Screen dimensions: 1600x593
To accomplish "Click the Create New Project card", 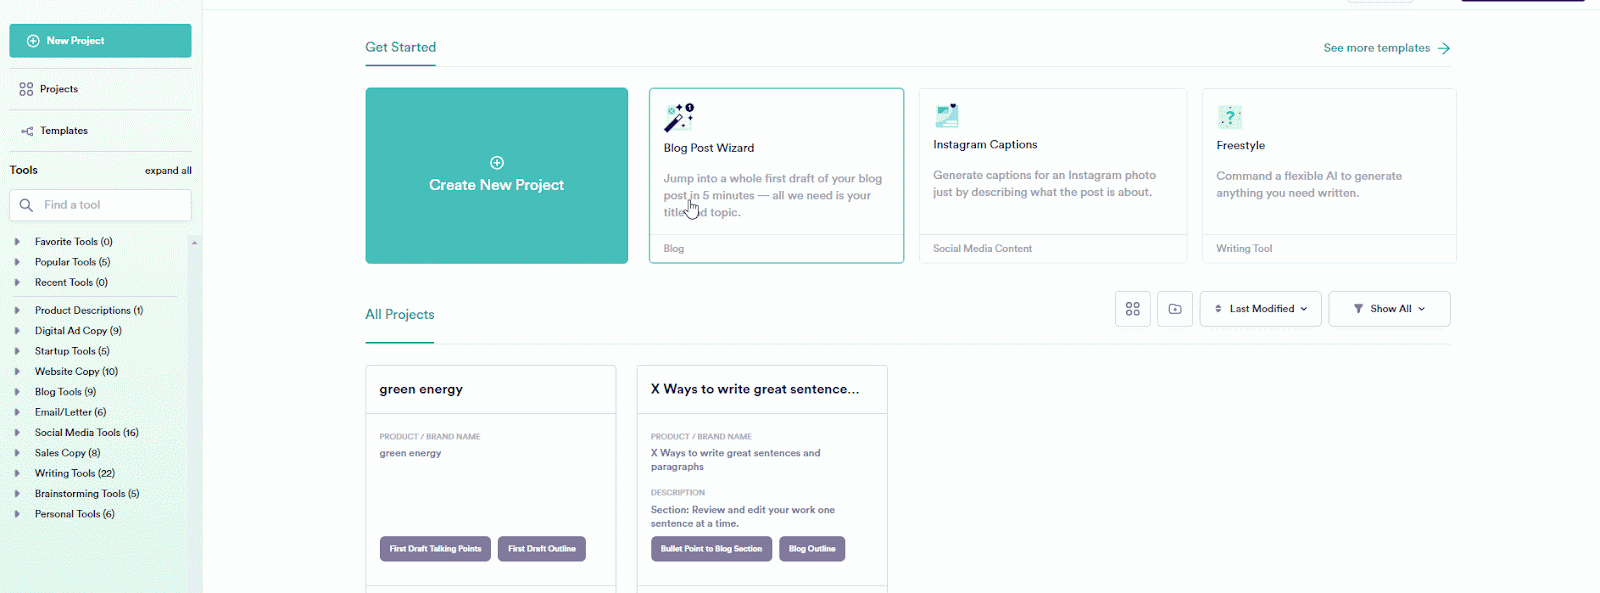I will tap(496, 176).
